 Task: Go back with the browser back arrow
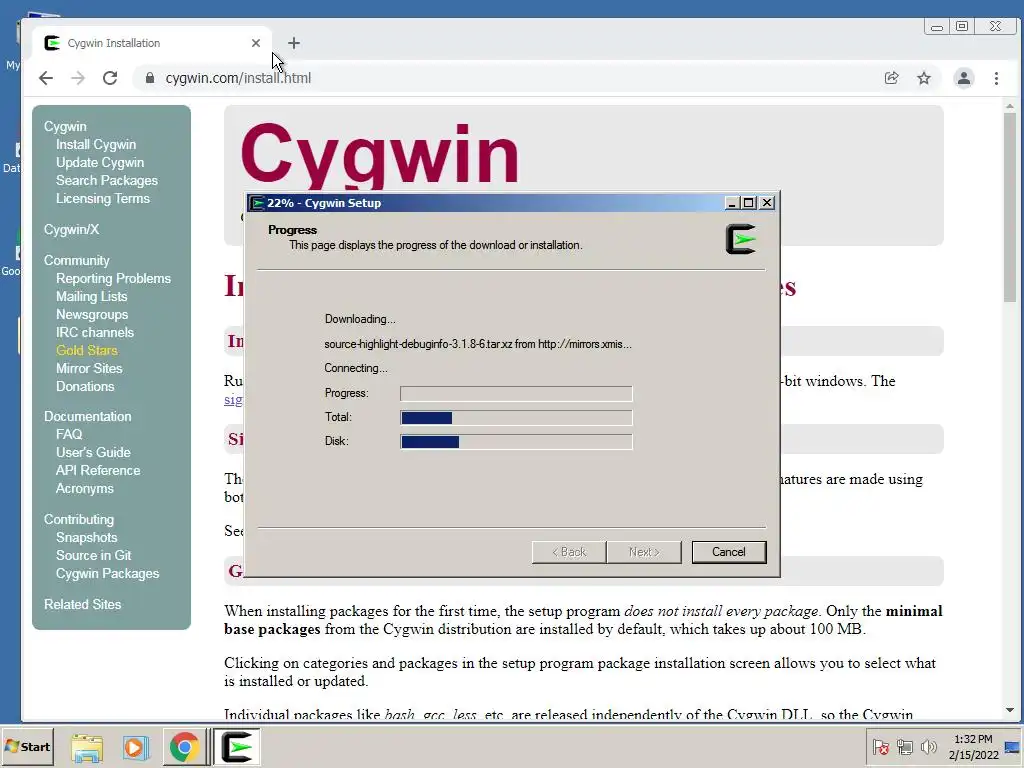pyautogui.click(x=46, y=78)
